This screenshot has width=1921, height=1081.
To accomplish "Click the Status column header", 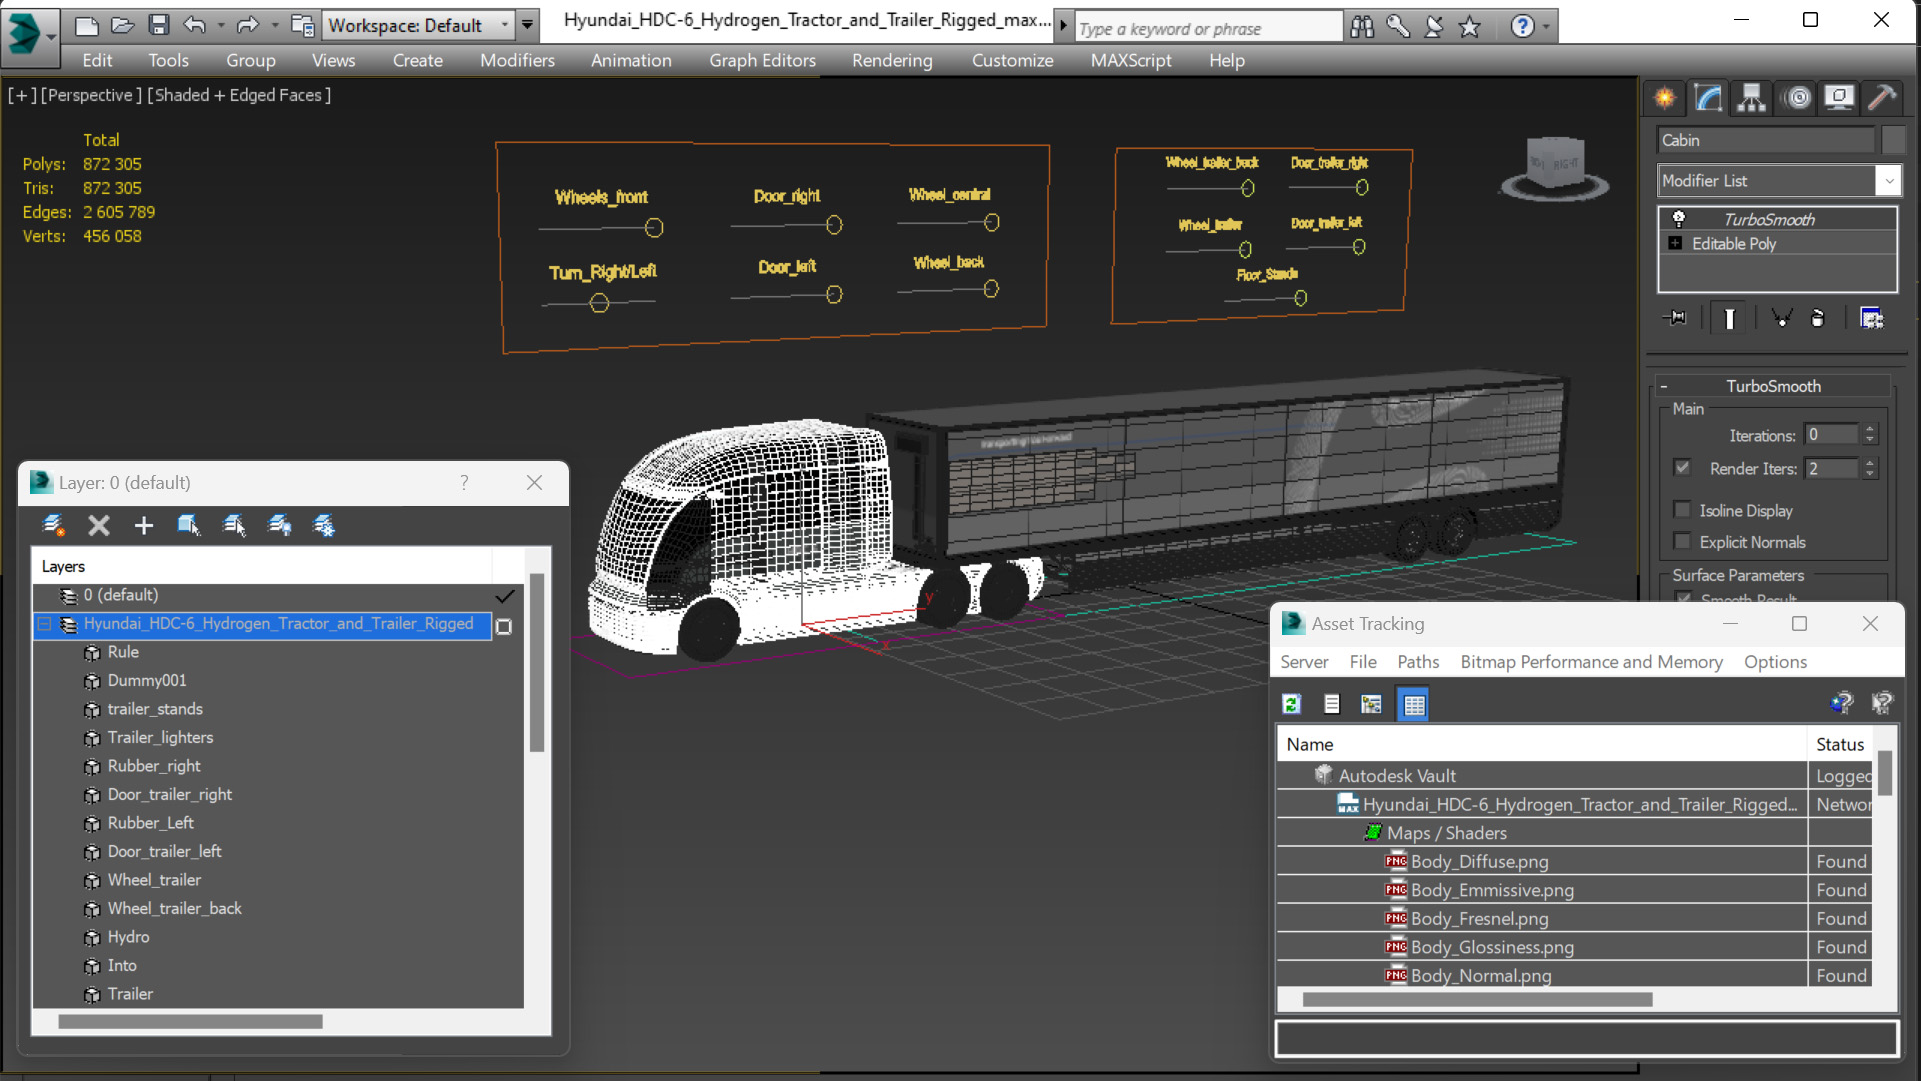I will [x=1839, y=744].
